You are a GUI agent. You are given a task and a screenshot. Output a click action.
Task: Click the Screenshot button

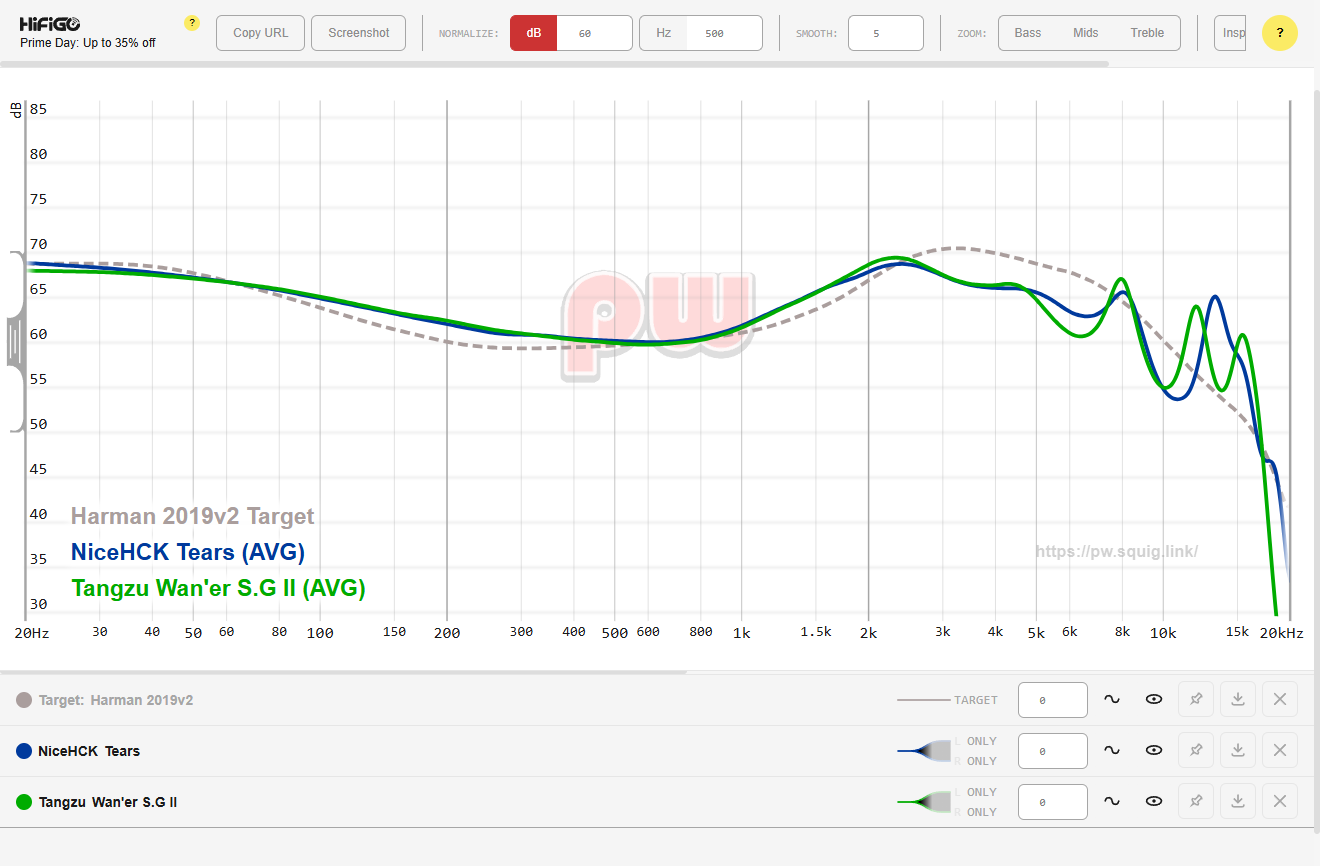[x=359, y=33]
